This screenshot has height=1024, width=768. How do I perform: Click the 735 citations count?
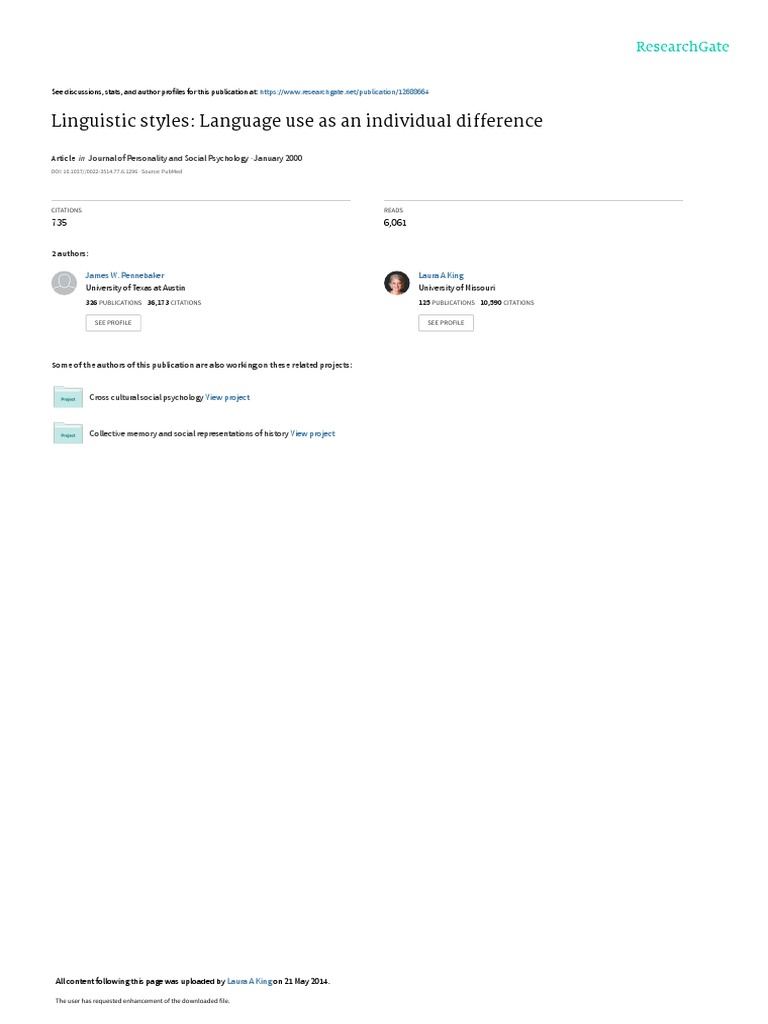pos(59,223)
